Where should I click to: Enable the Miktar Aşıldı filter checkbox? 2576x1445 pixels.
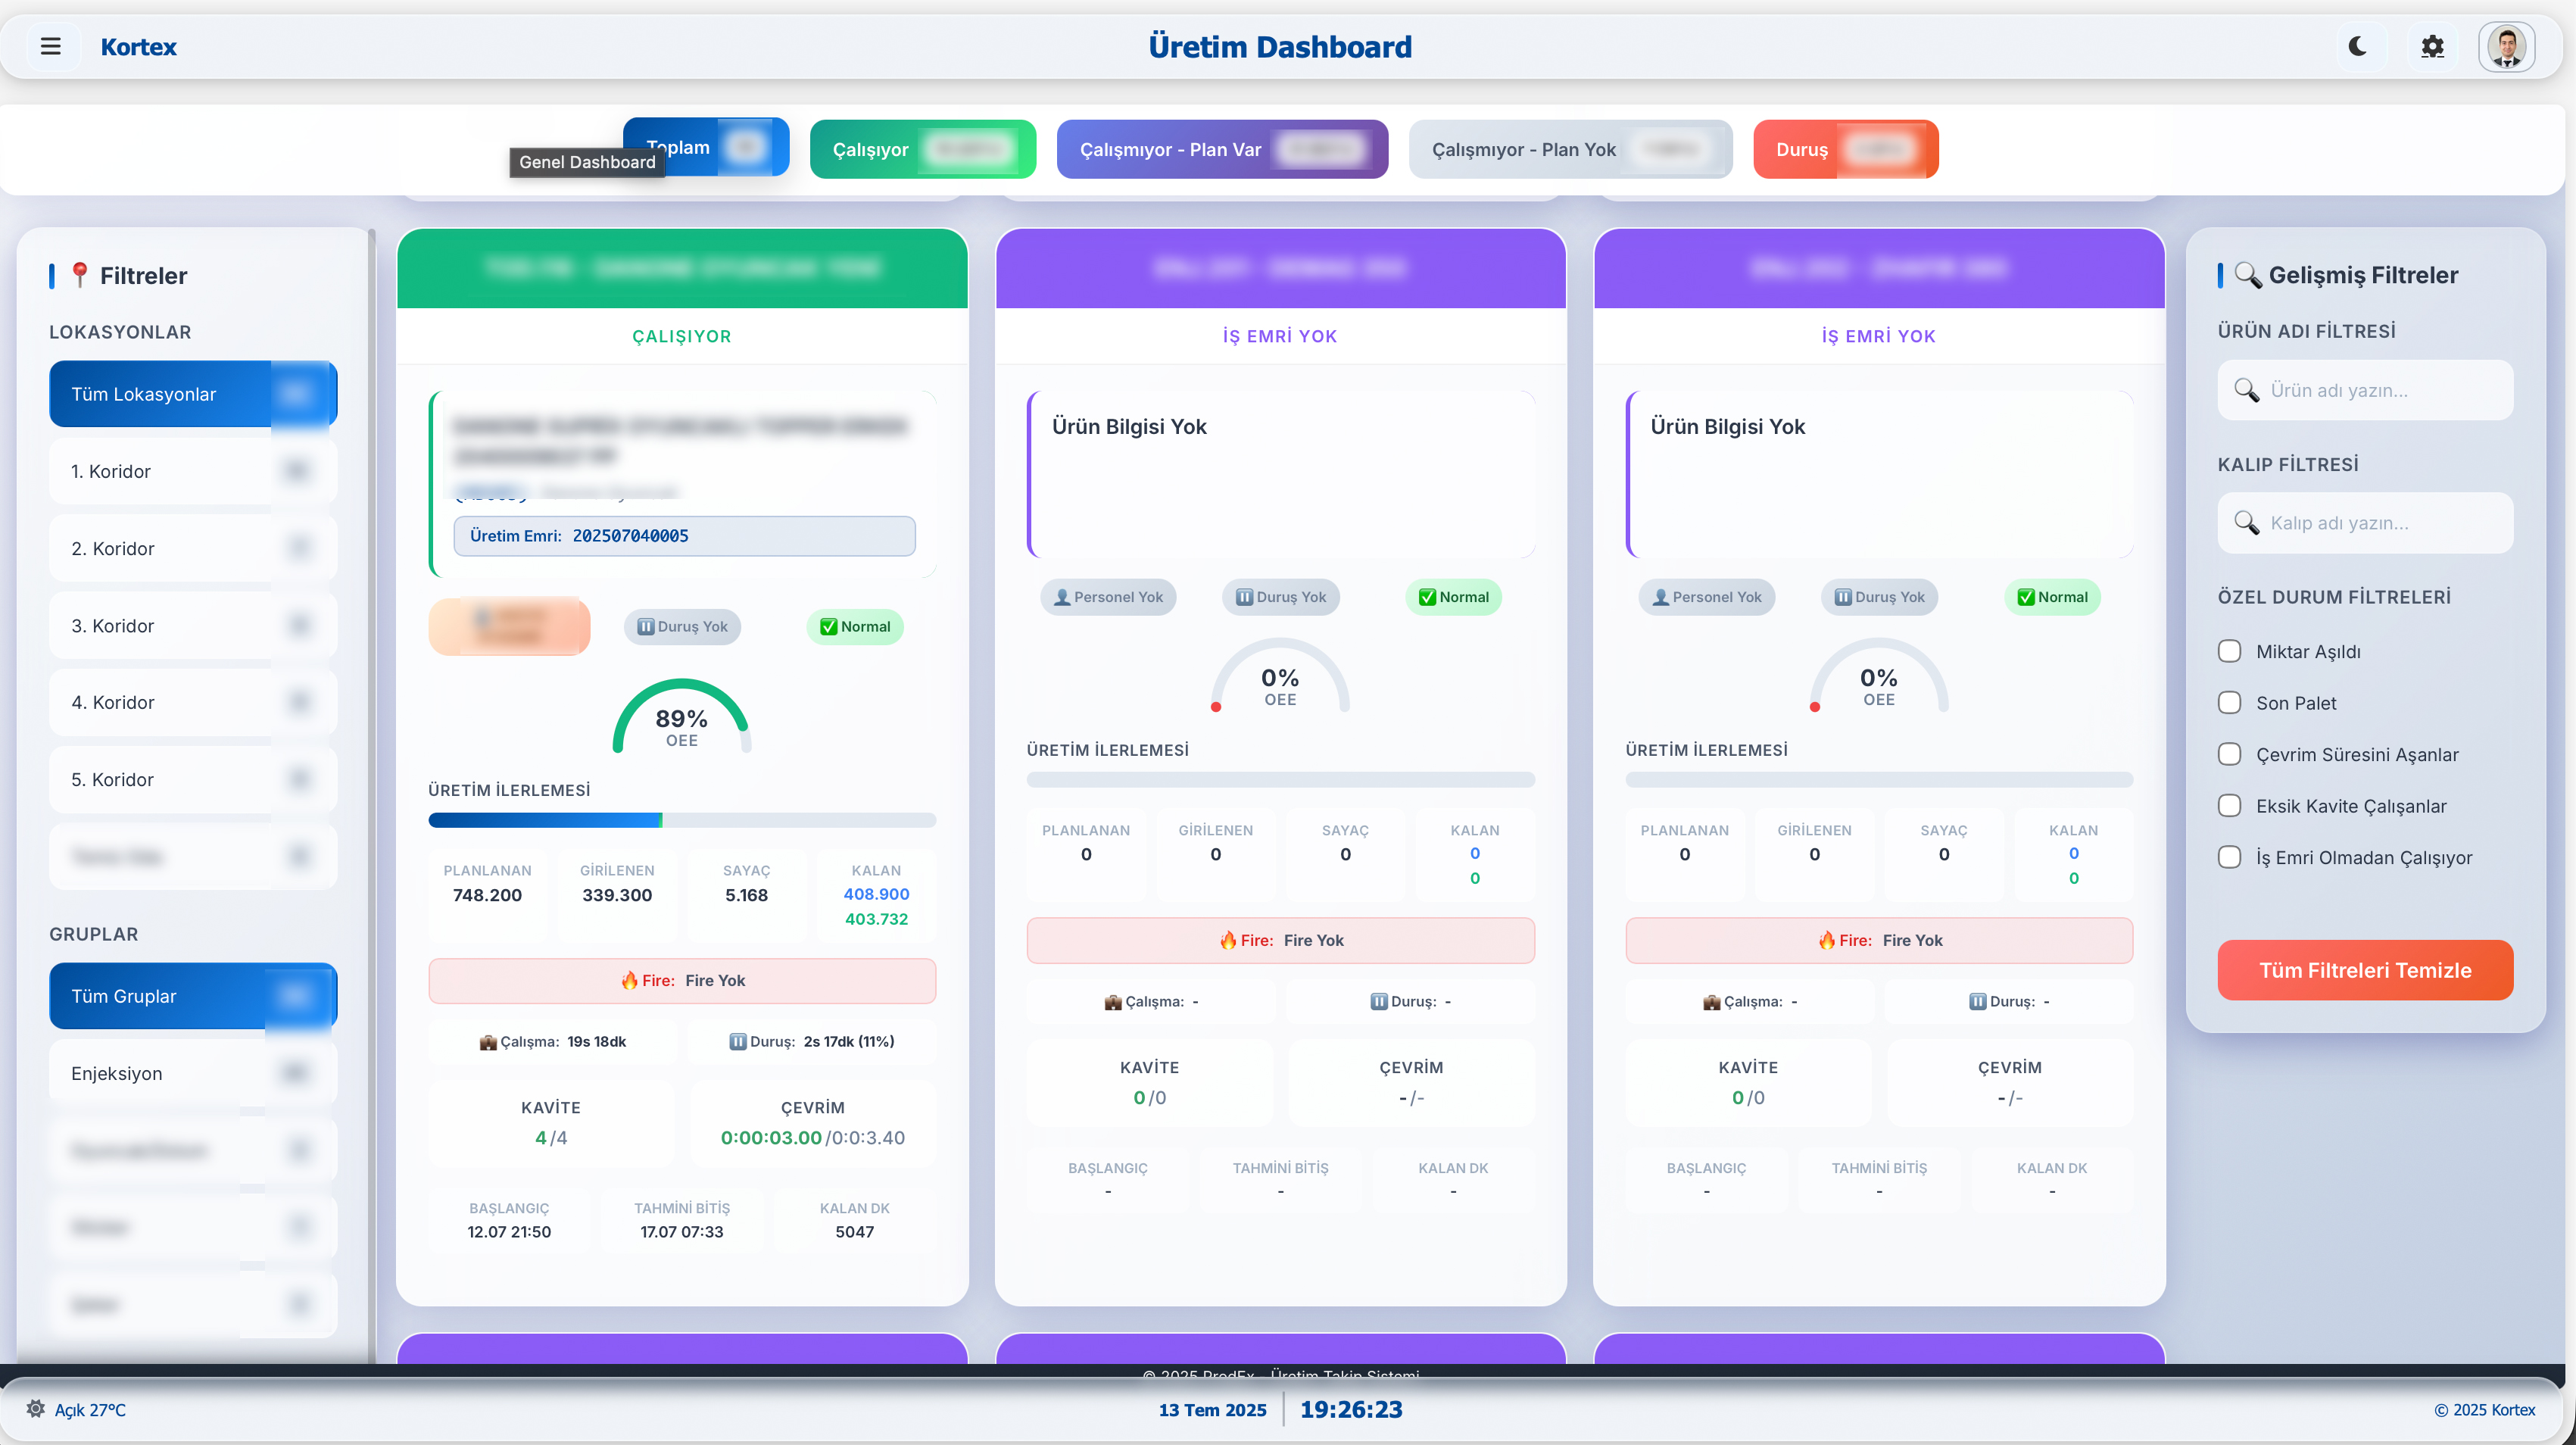[x=2230, y=651]
